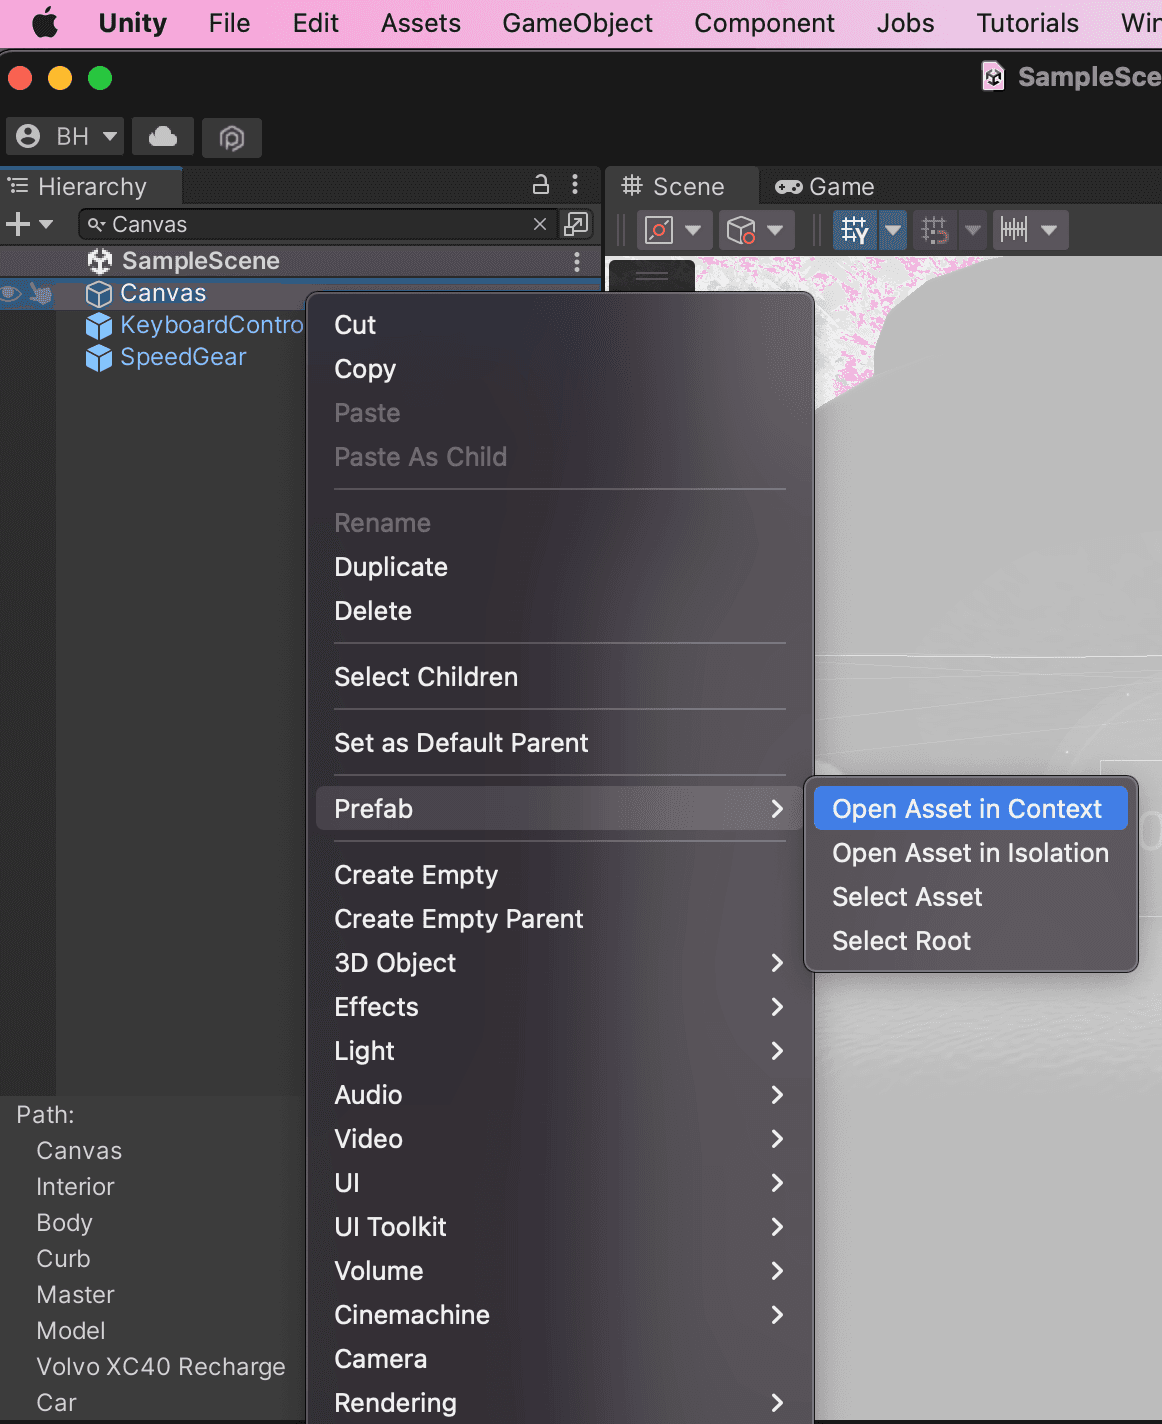Choose Open Asset in Context

pyautogui.click(x=971, y=809)
